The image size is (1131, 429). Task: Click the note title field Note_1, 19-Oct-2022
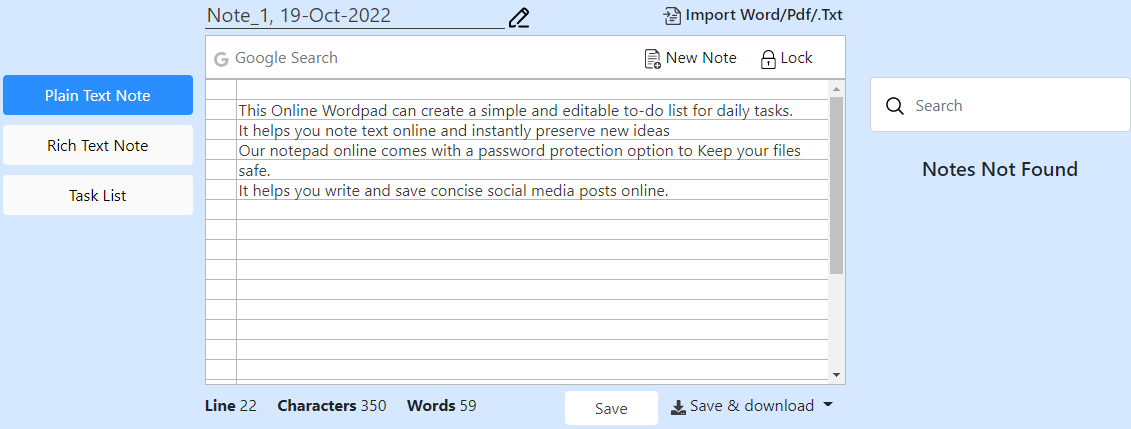[x=355, y=16]
